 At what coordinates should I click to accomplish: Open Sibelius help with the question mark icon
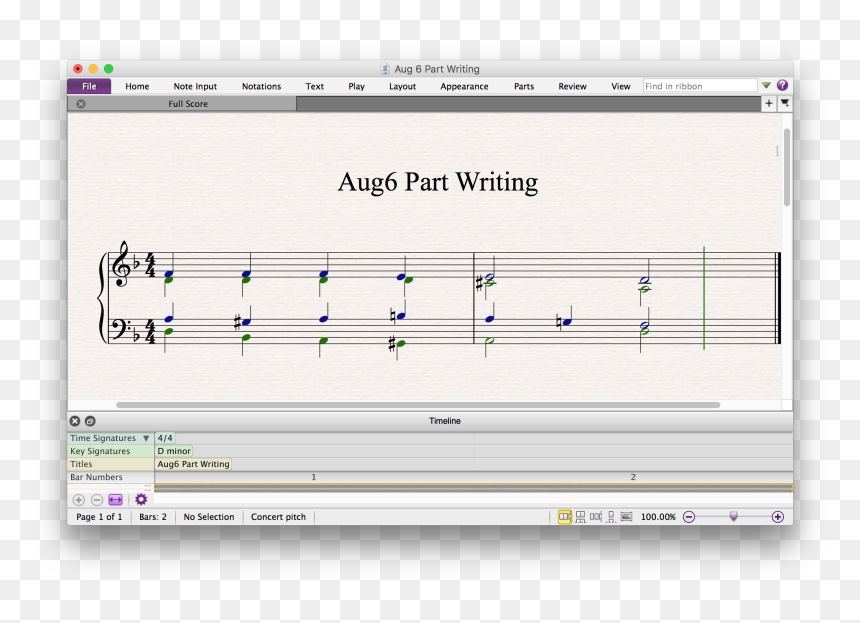[782, 85]
